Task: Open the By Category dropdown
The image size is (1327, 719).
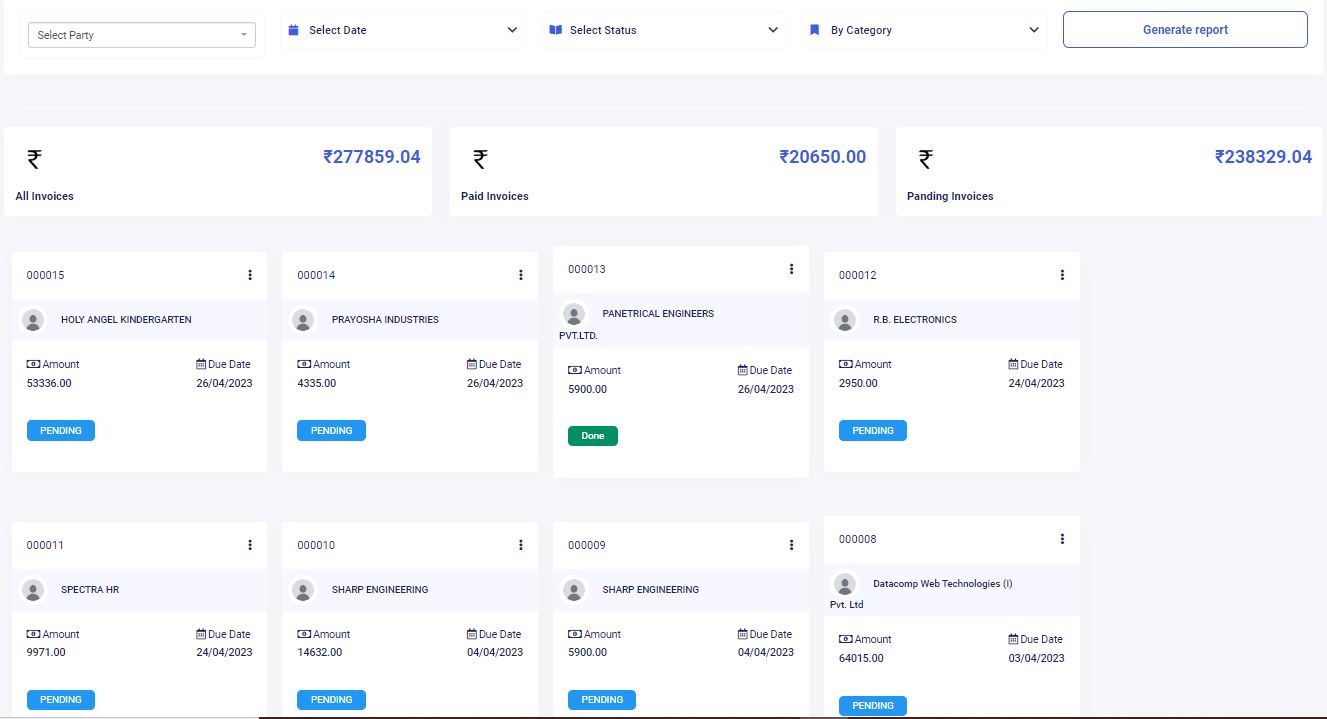Action: 924,30
